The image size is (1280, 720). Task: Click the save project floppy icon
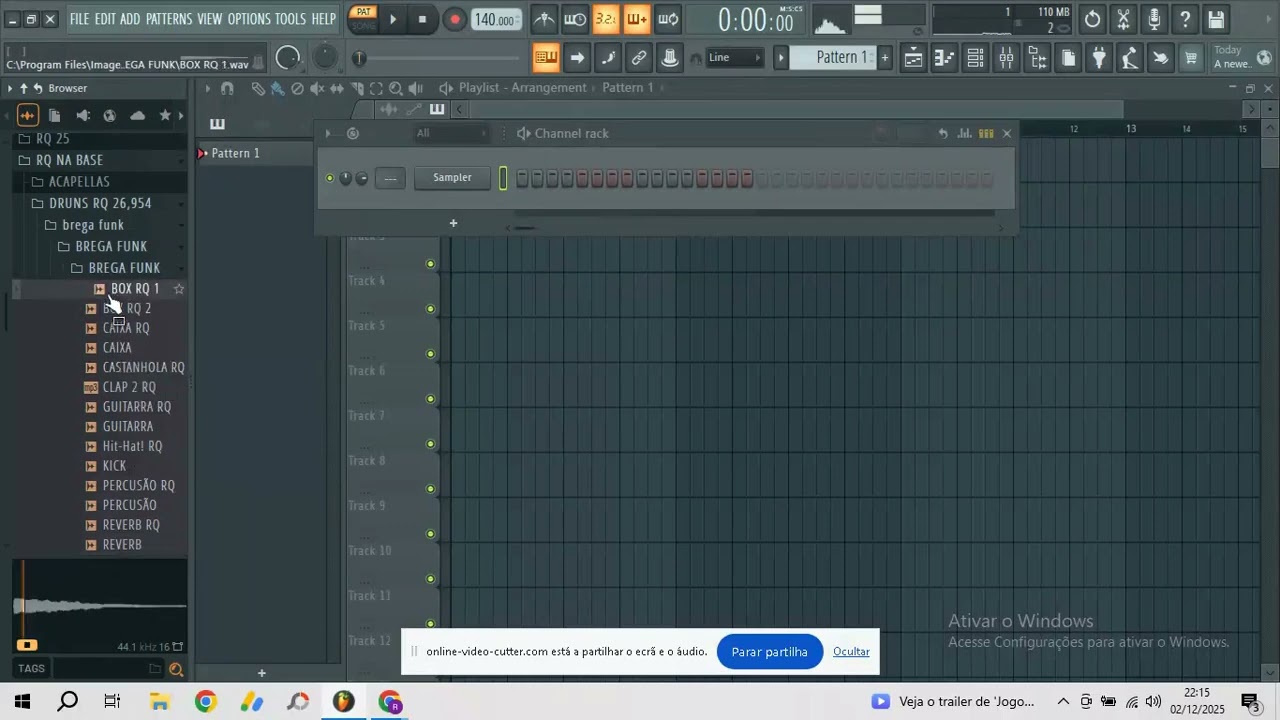click(x=1216, y=19)
